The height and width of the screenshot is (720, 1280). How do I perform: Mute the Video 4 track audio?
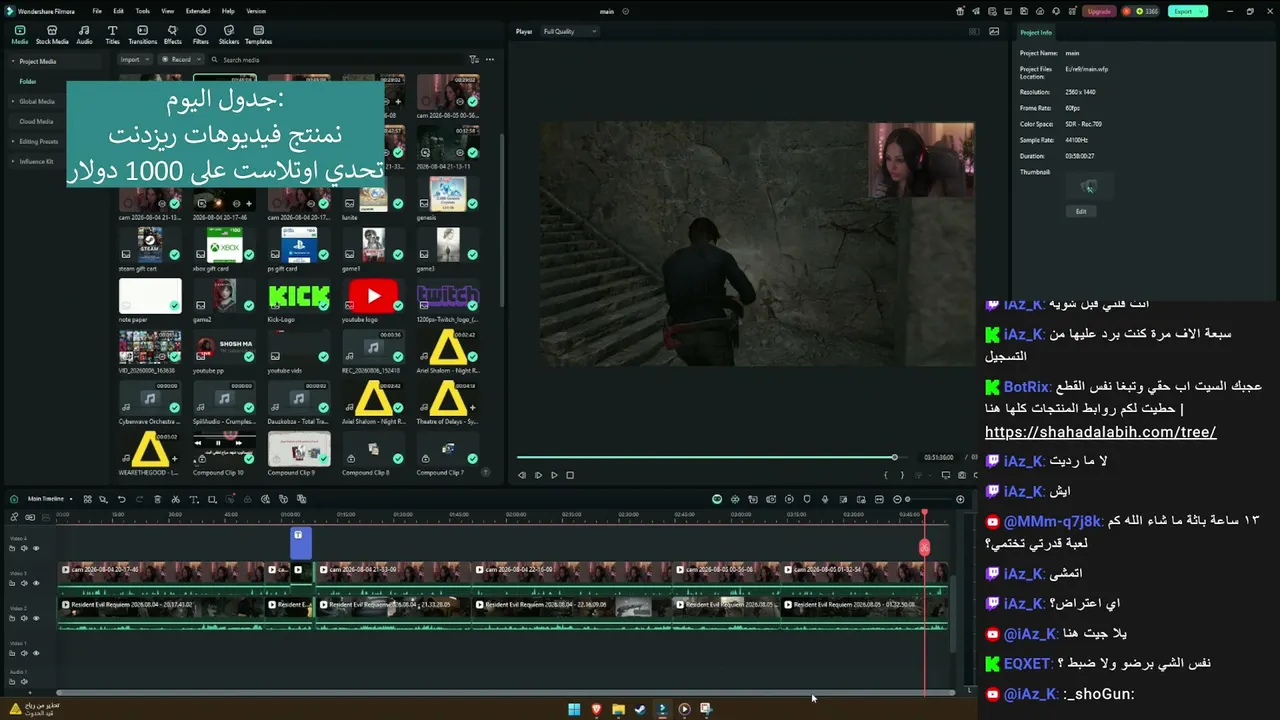pos(25,548)
